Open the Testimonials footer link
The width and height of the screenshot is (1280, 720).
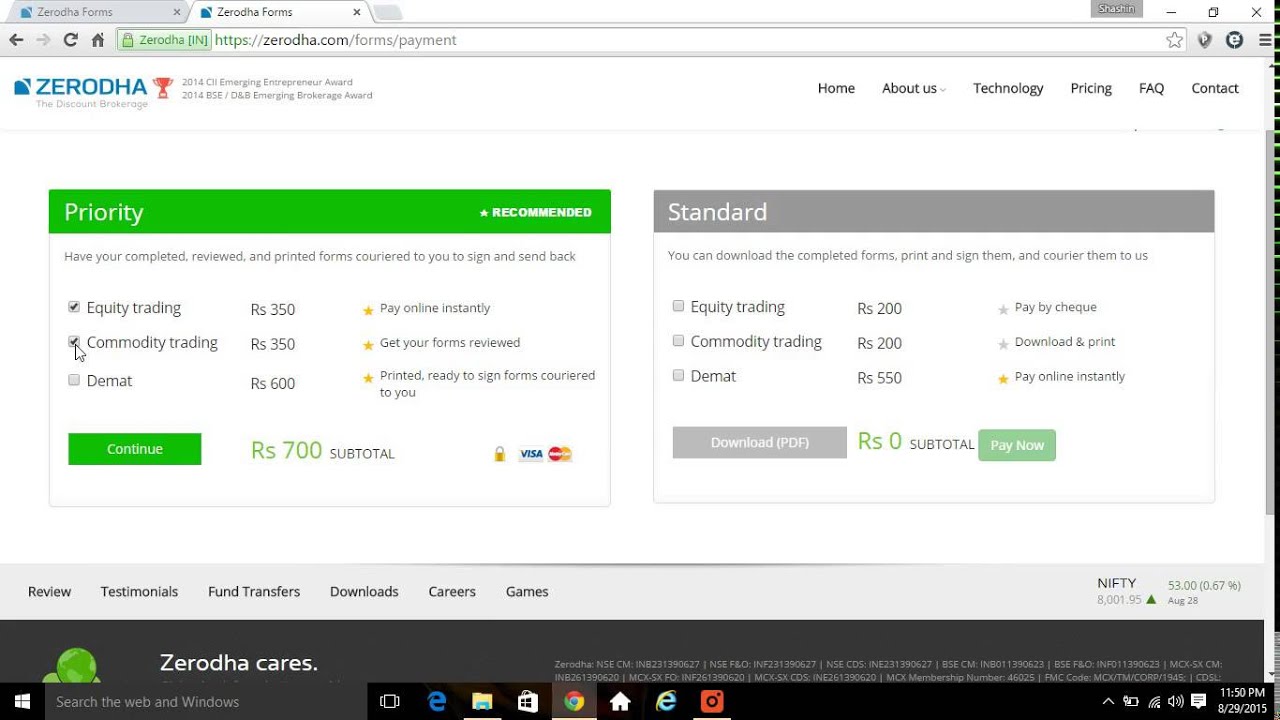click(x=139, y=591)
